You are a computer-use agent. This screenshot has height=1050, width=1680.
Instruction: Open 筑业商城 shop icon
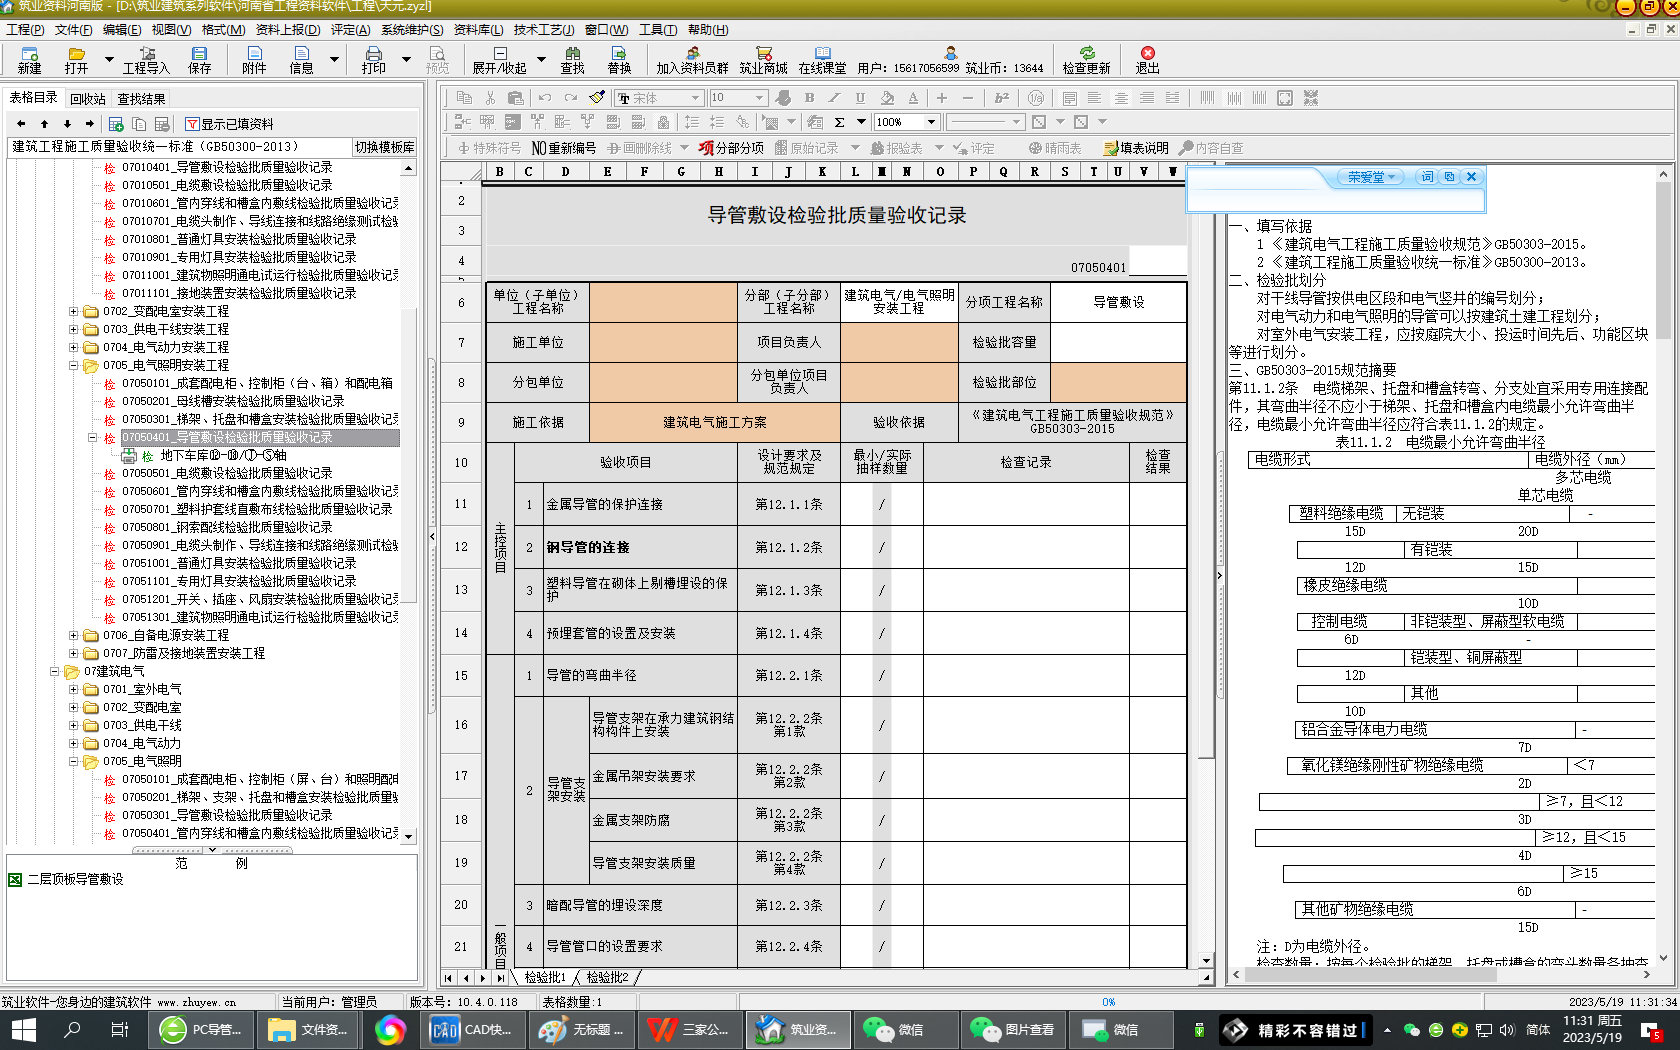click(763, 60)
